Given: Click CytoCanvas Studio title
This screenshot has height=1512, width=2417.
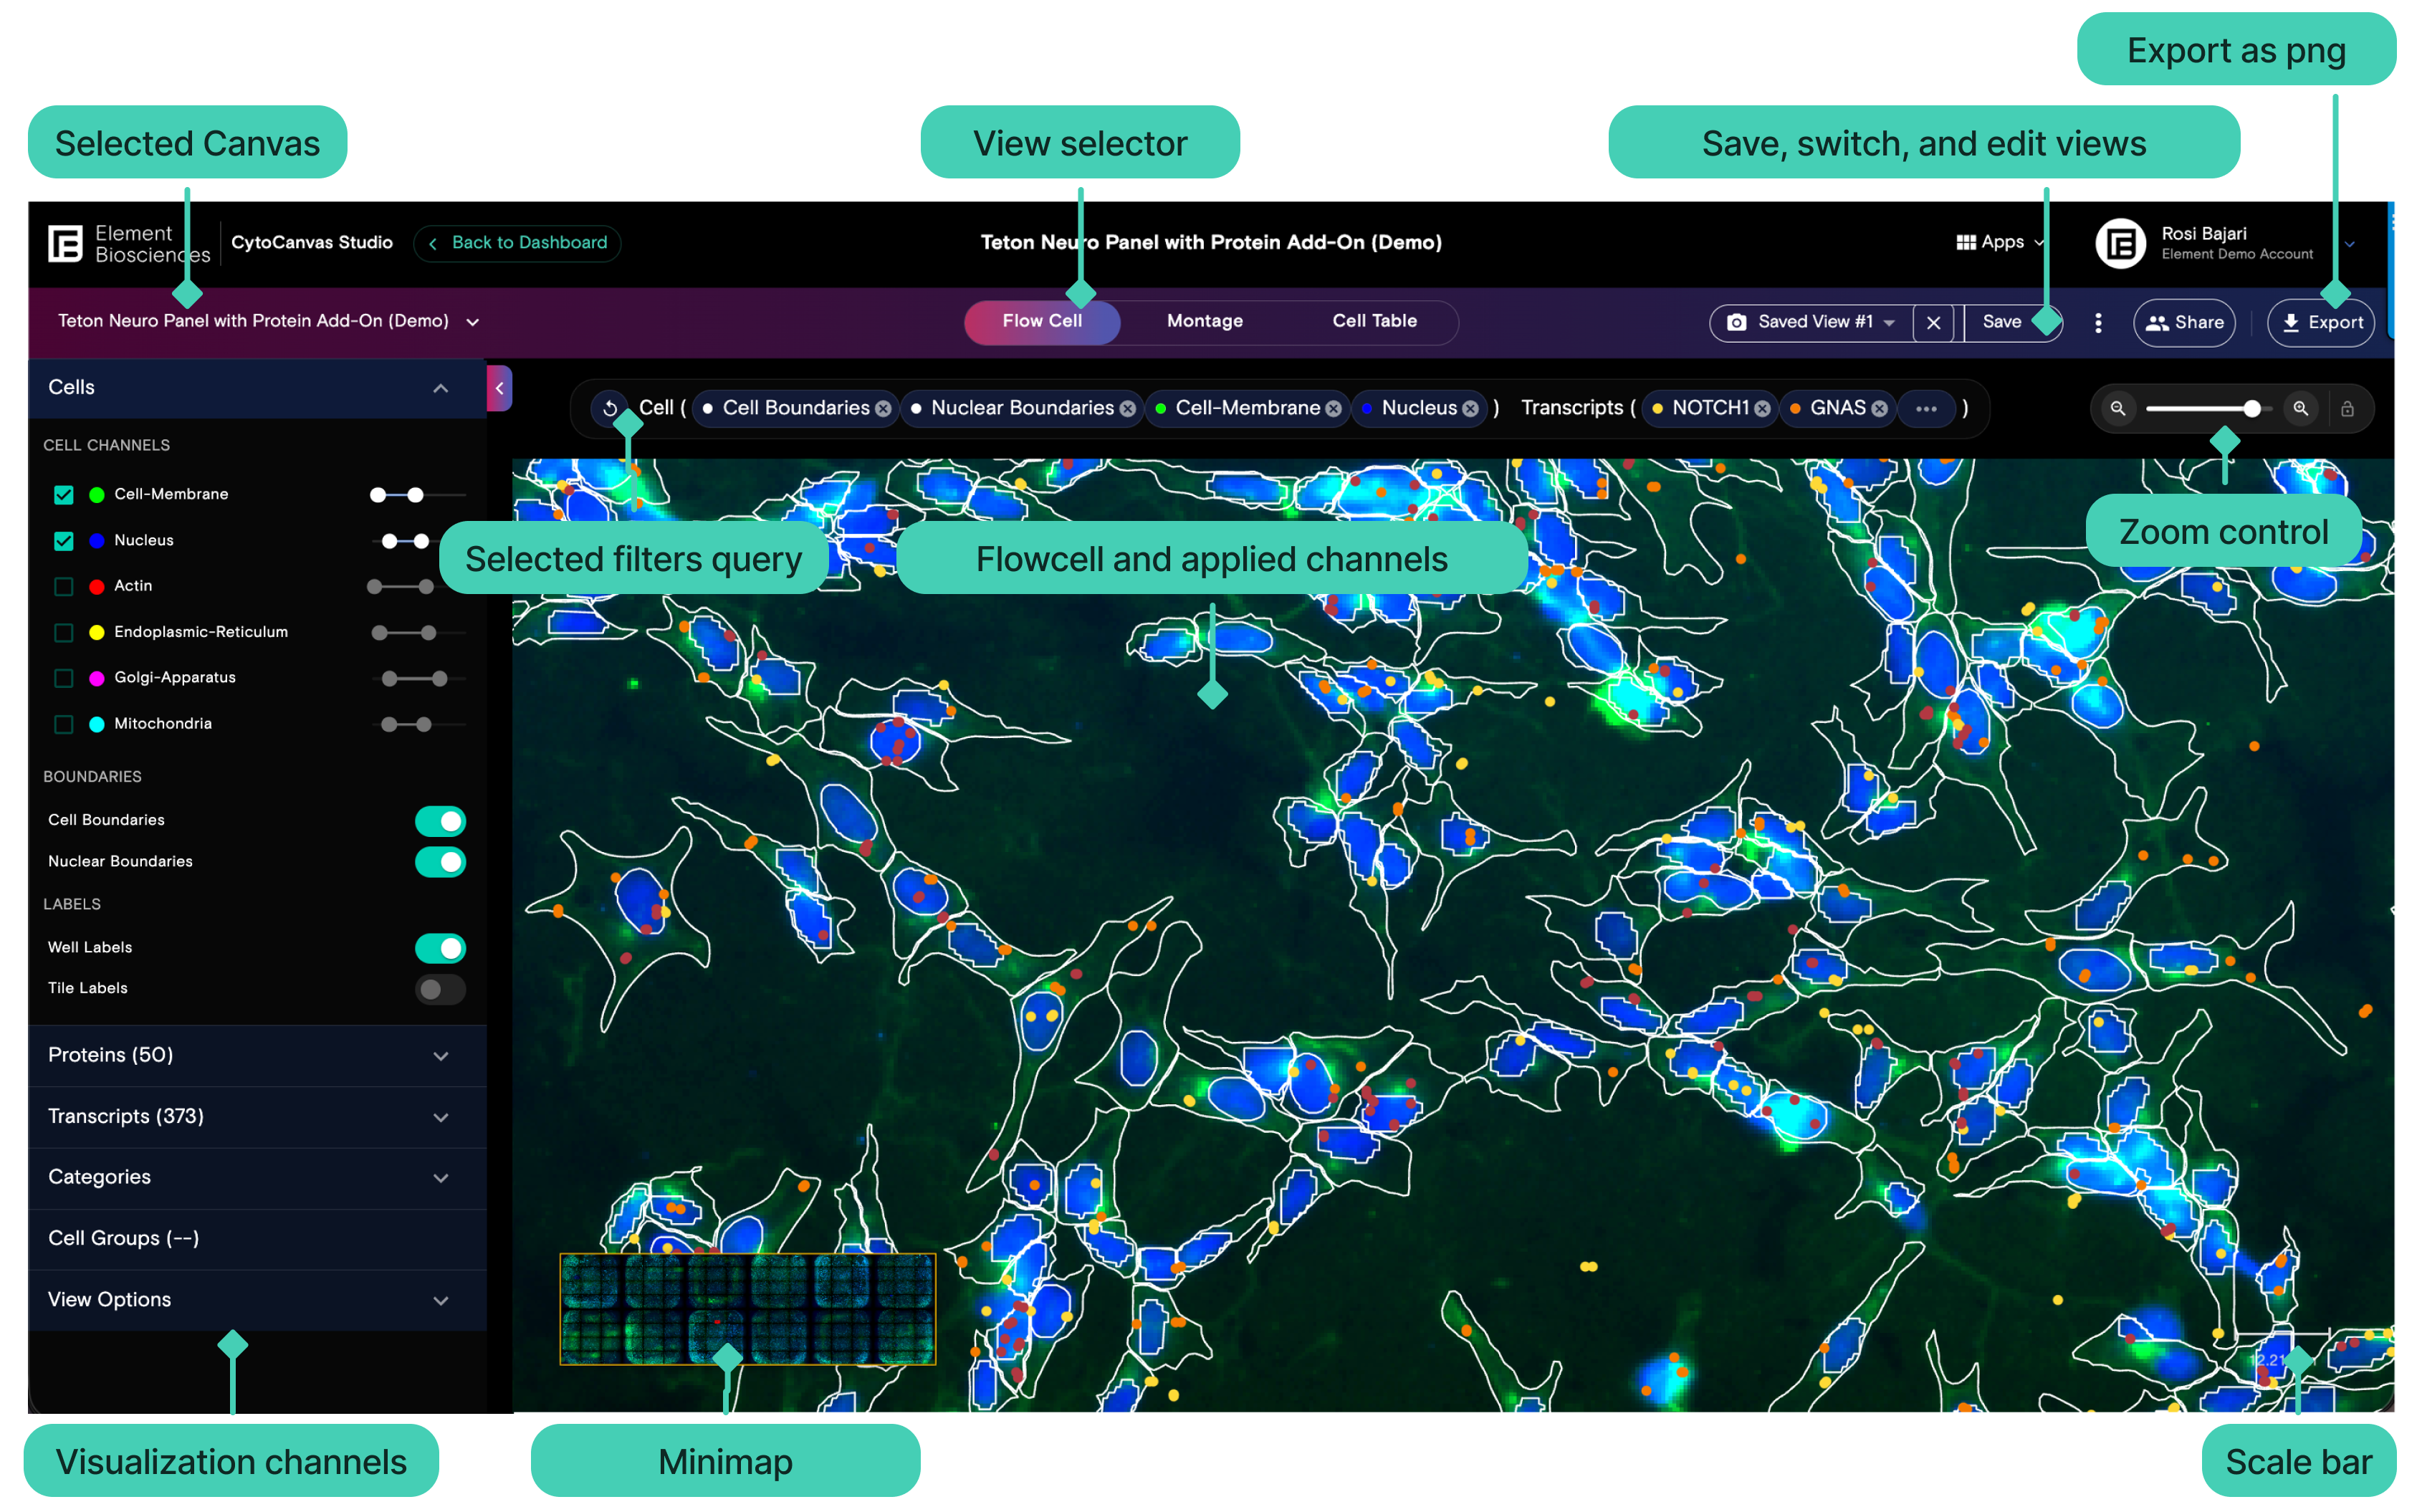Looking at the screenshot, I should (x=312, y=243).
